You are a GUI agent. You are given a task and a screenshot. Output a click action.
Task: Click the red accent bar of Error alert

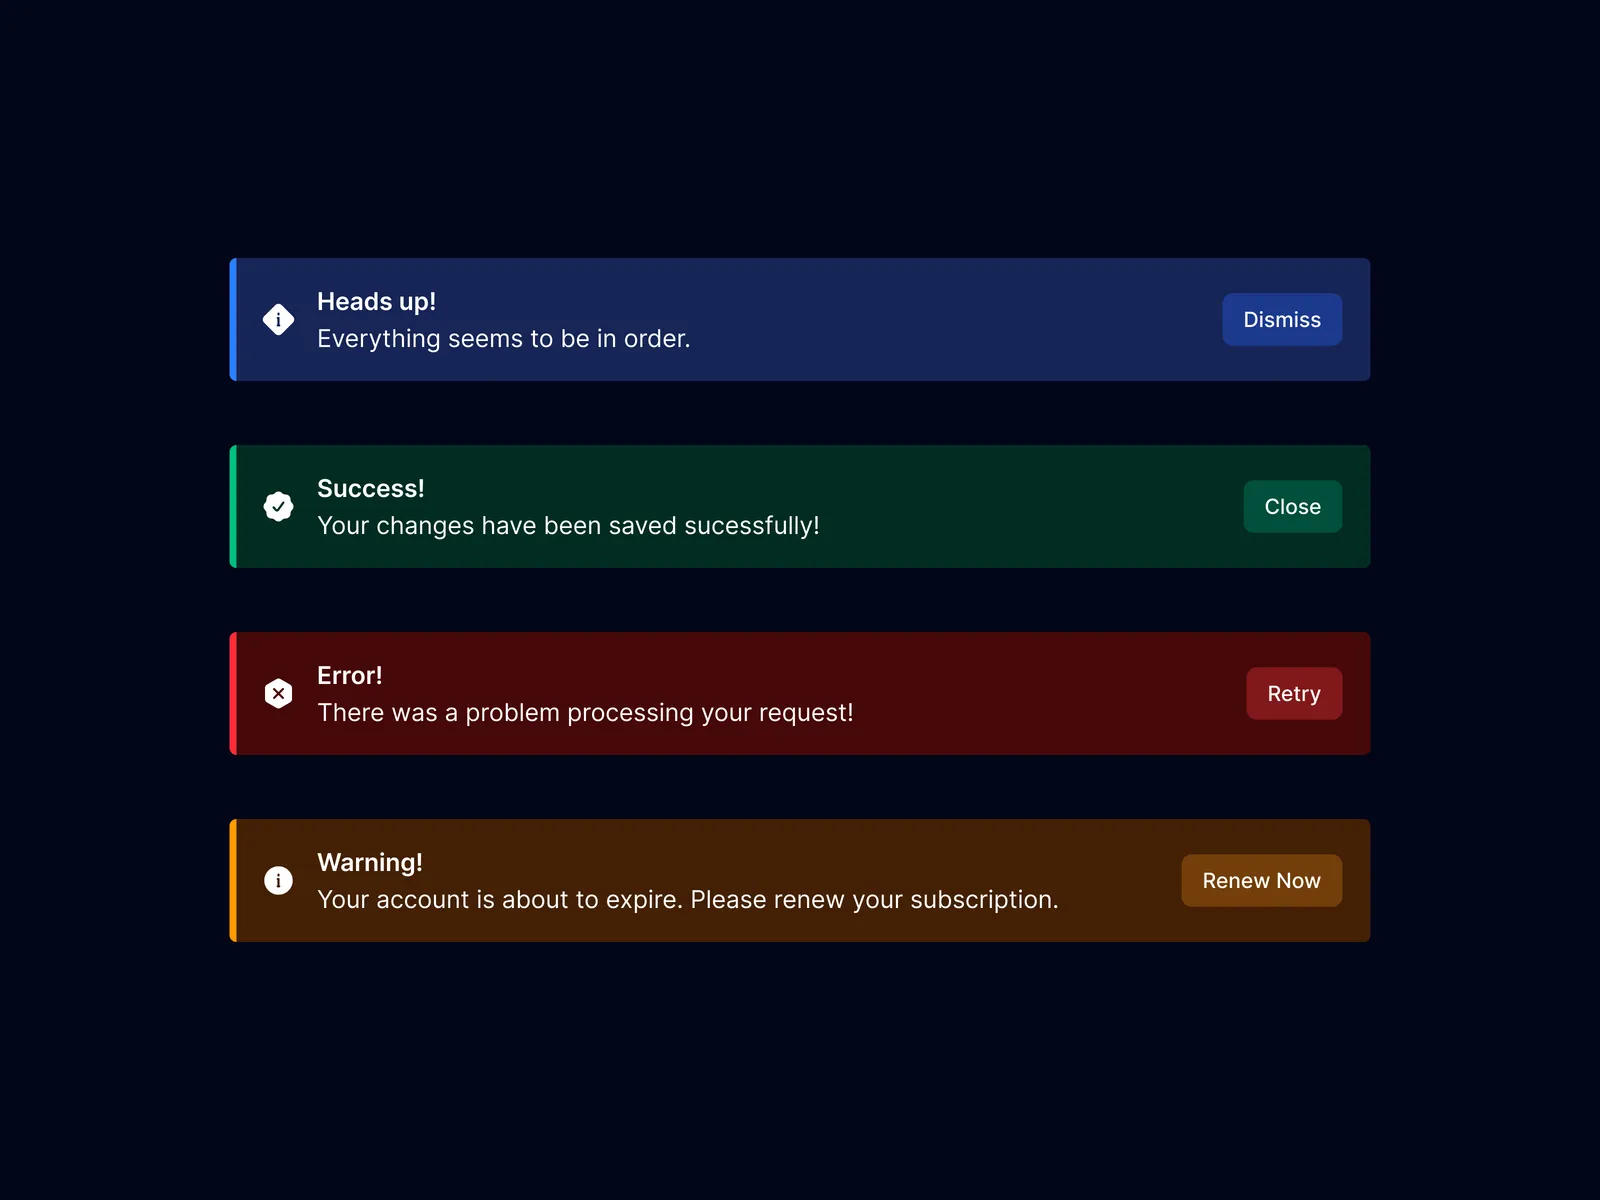point(233,694)
